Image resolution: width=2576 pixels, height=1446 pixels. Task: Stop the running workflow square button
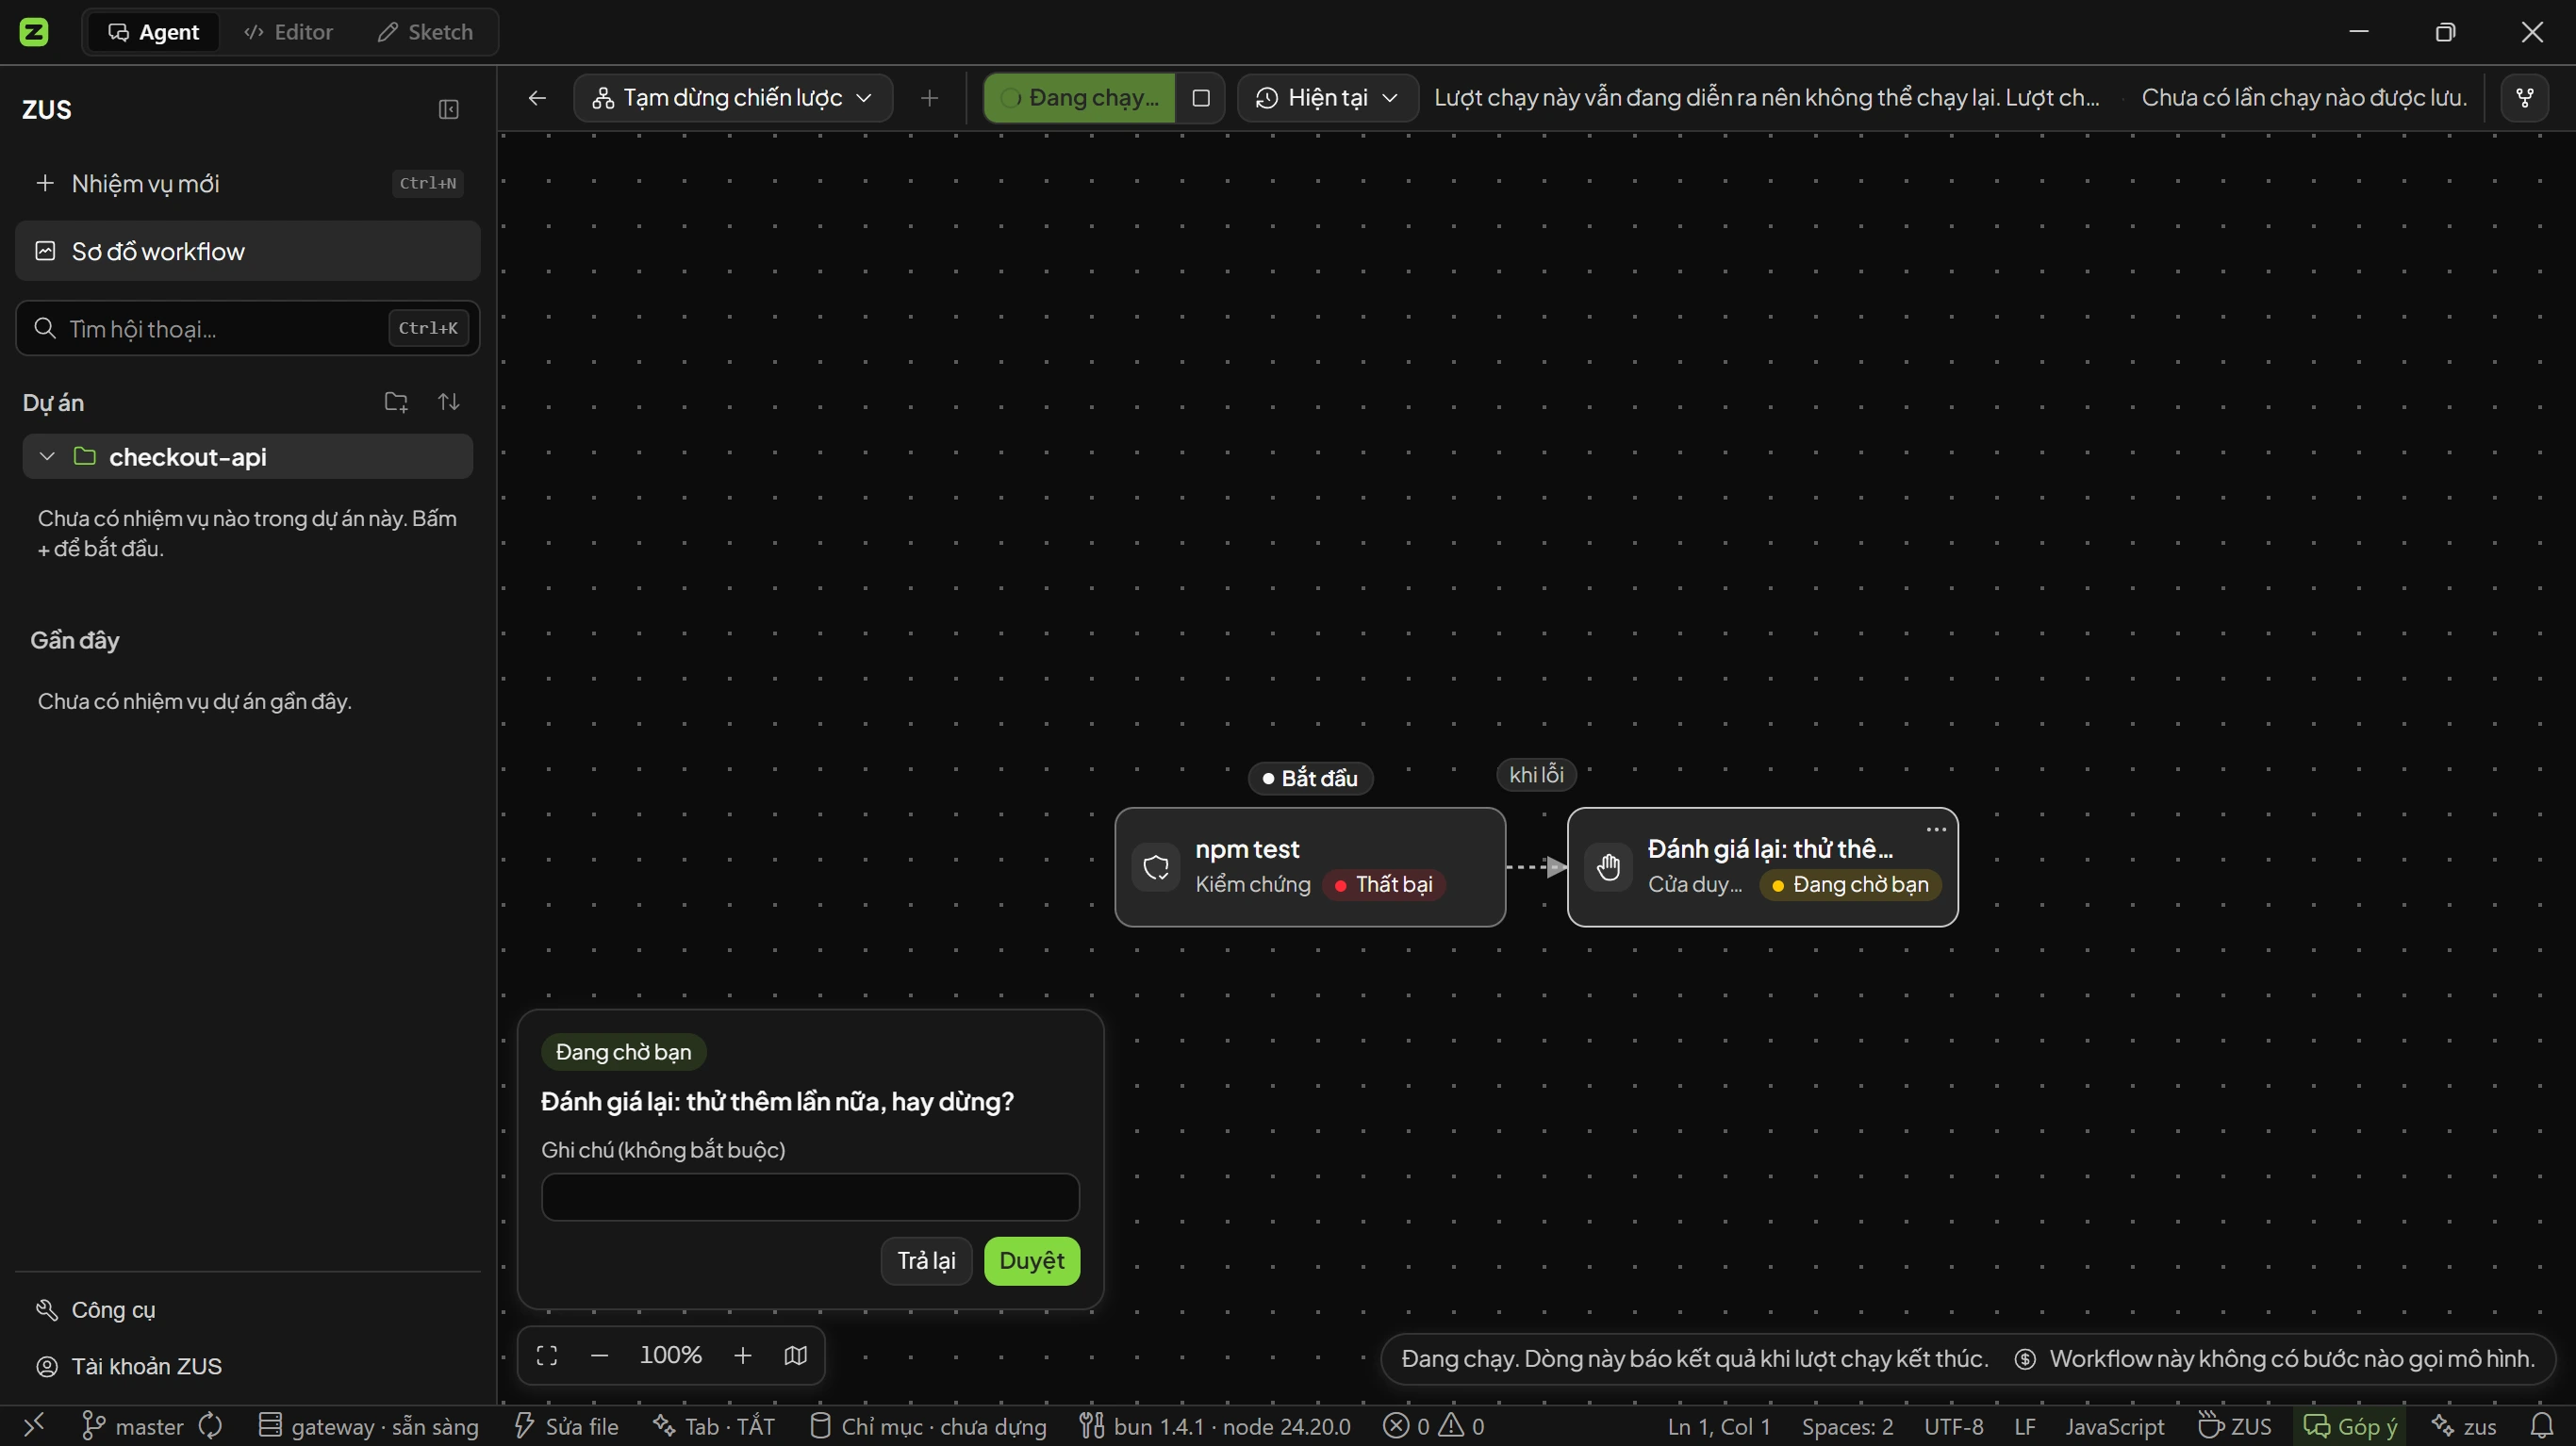pyautogui.click(x=1201, y=98)
